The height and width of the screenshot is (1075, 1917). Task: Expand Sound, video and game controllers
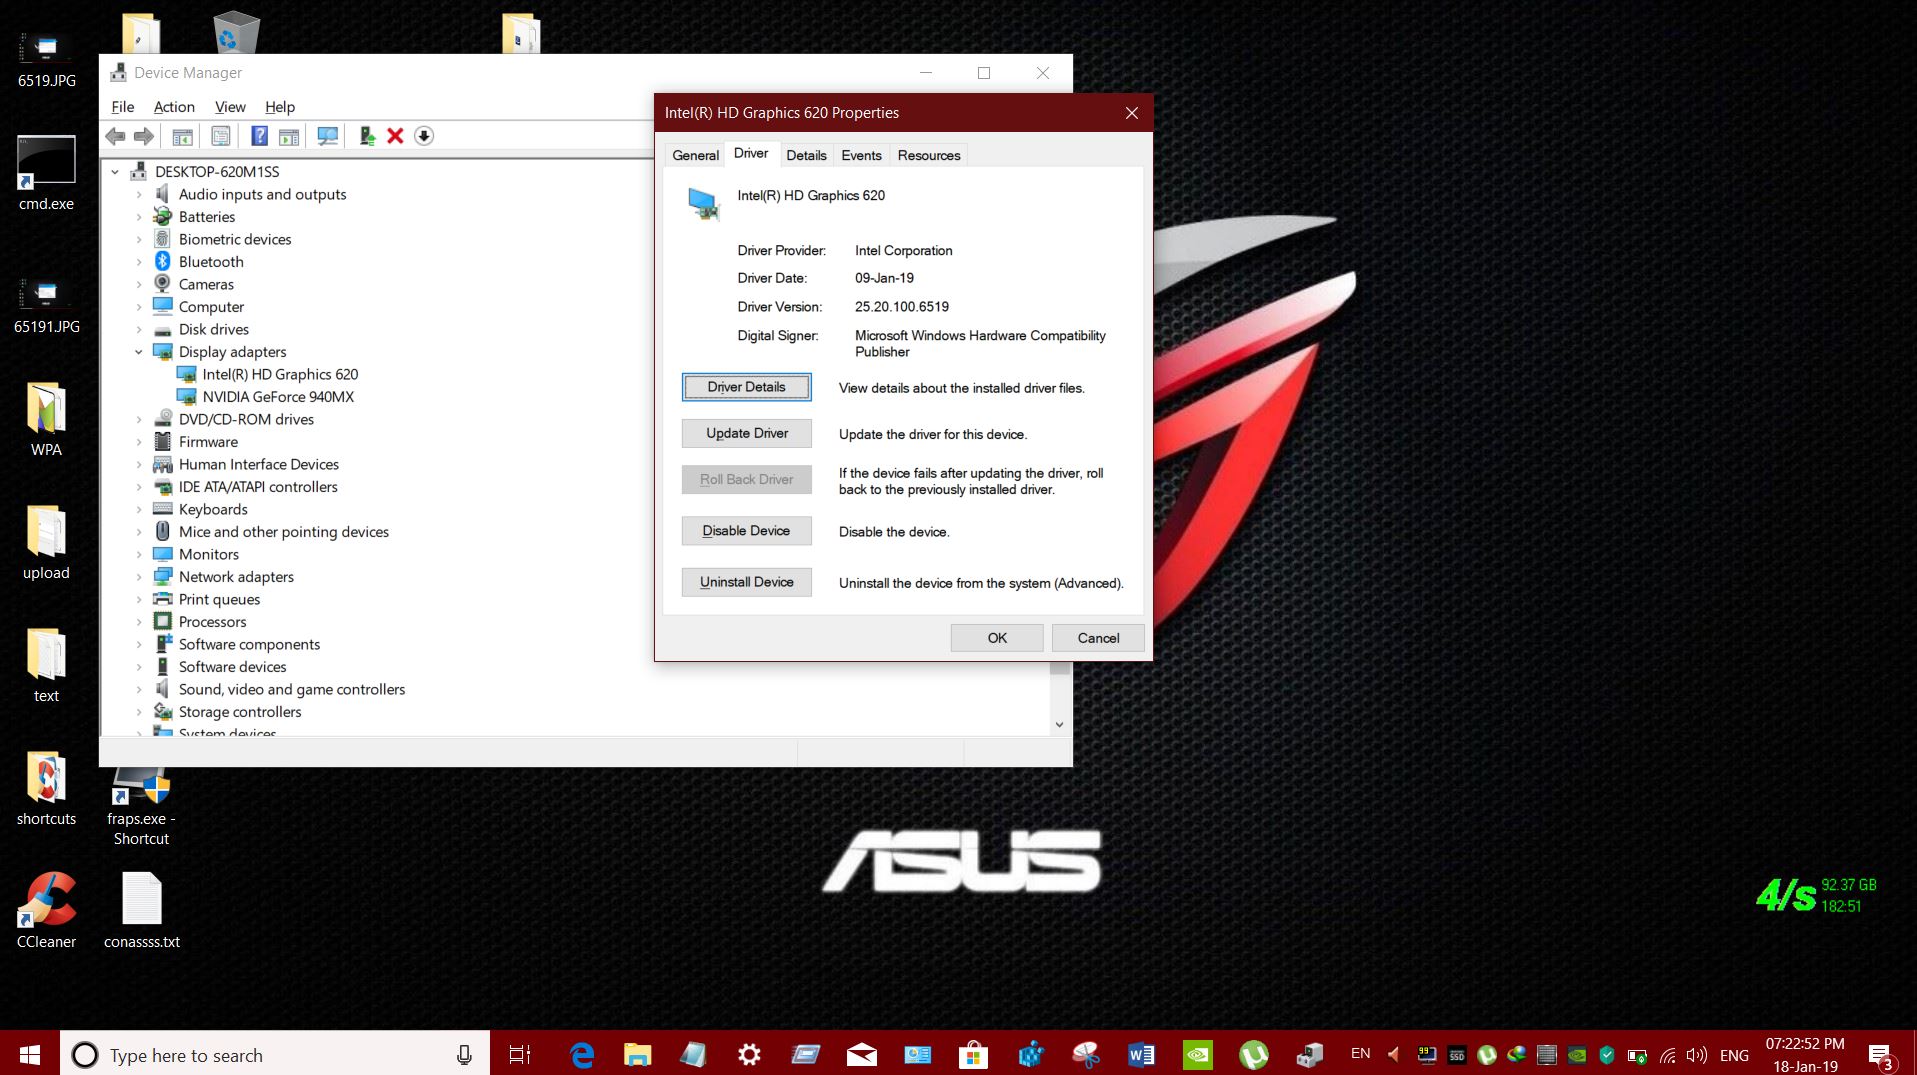(139, 690)
